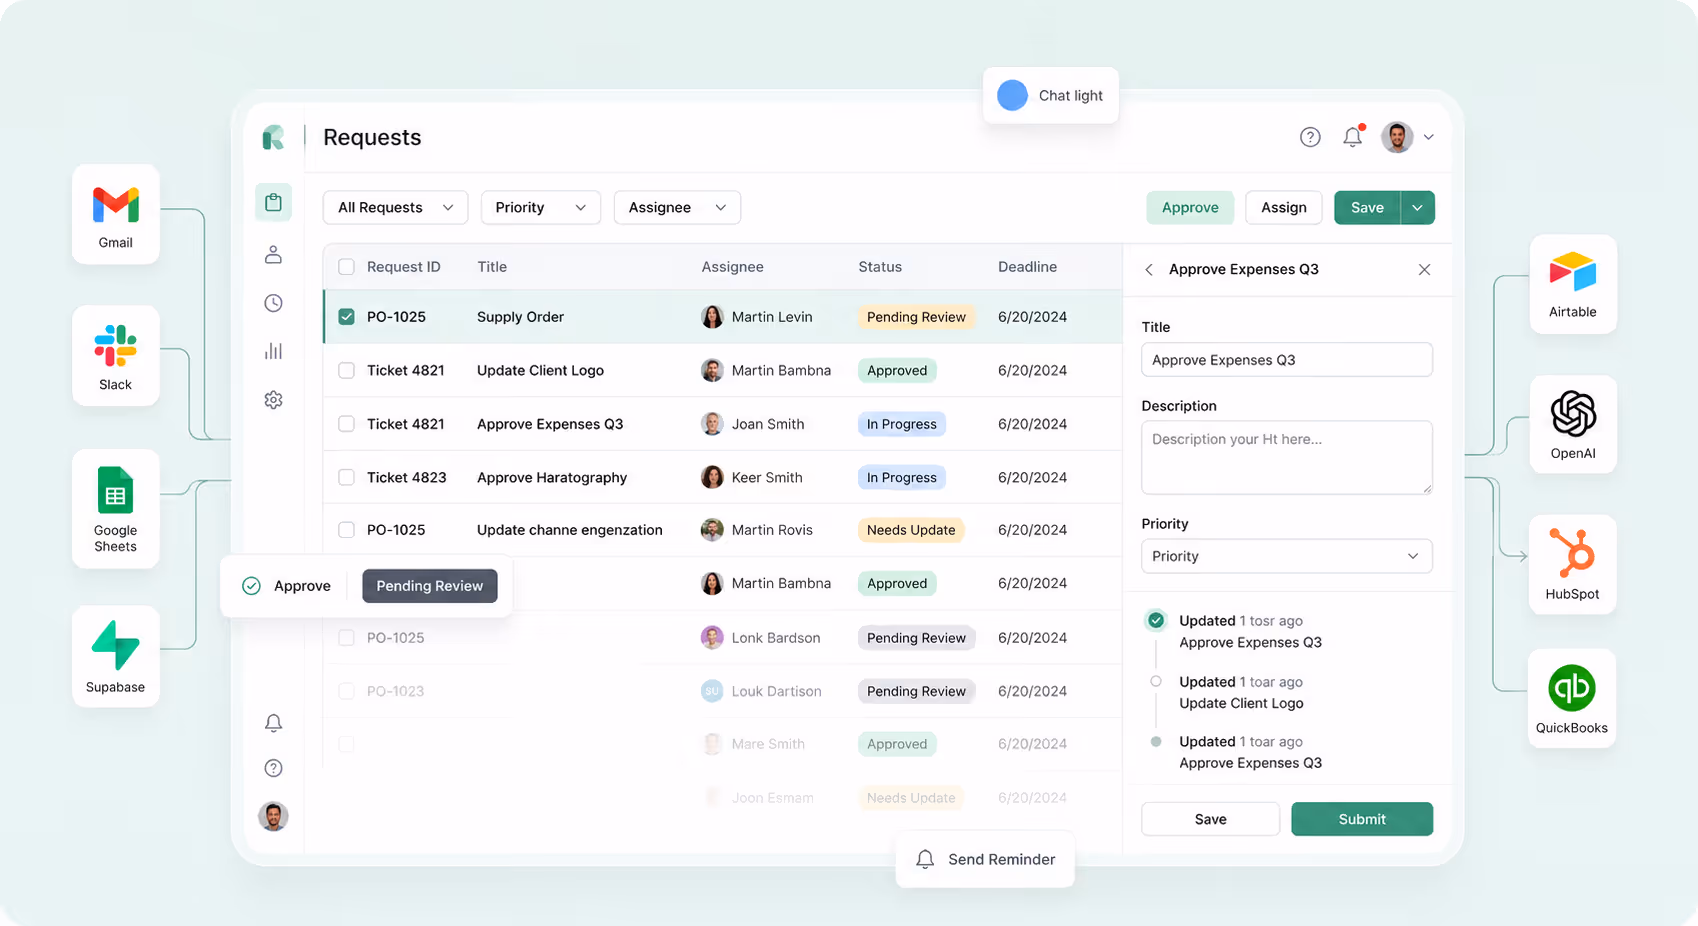
Task: Click the dark Pending Review tag in popup
Action: (x=430, y=586)
